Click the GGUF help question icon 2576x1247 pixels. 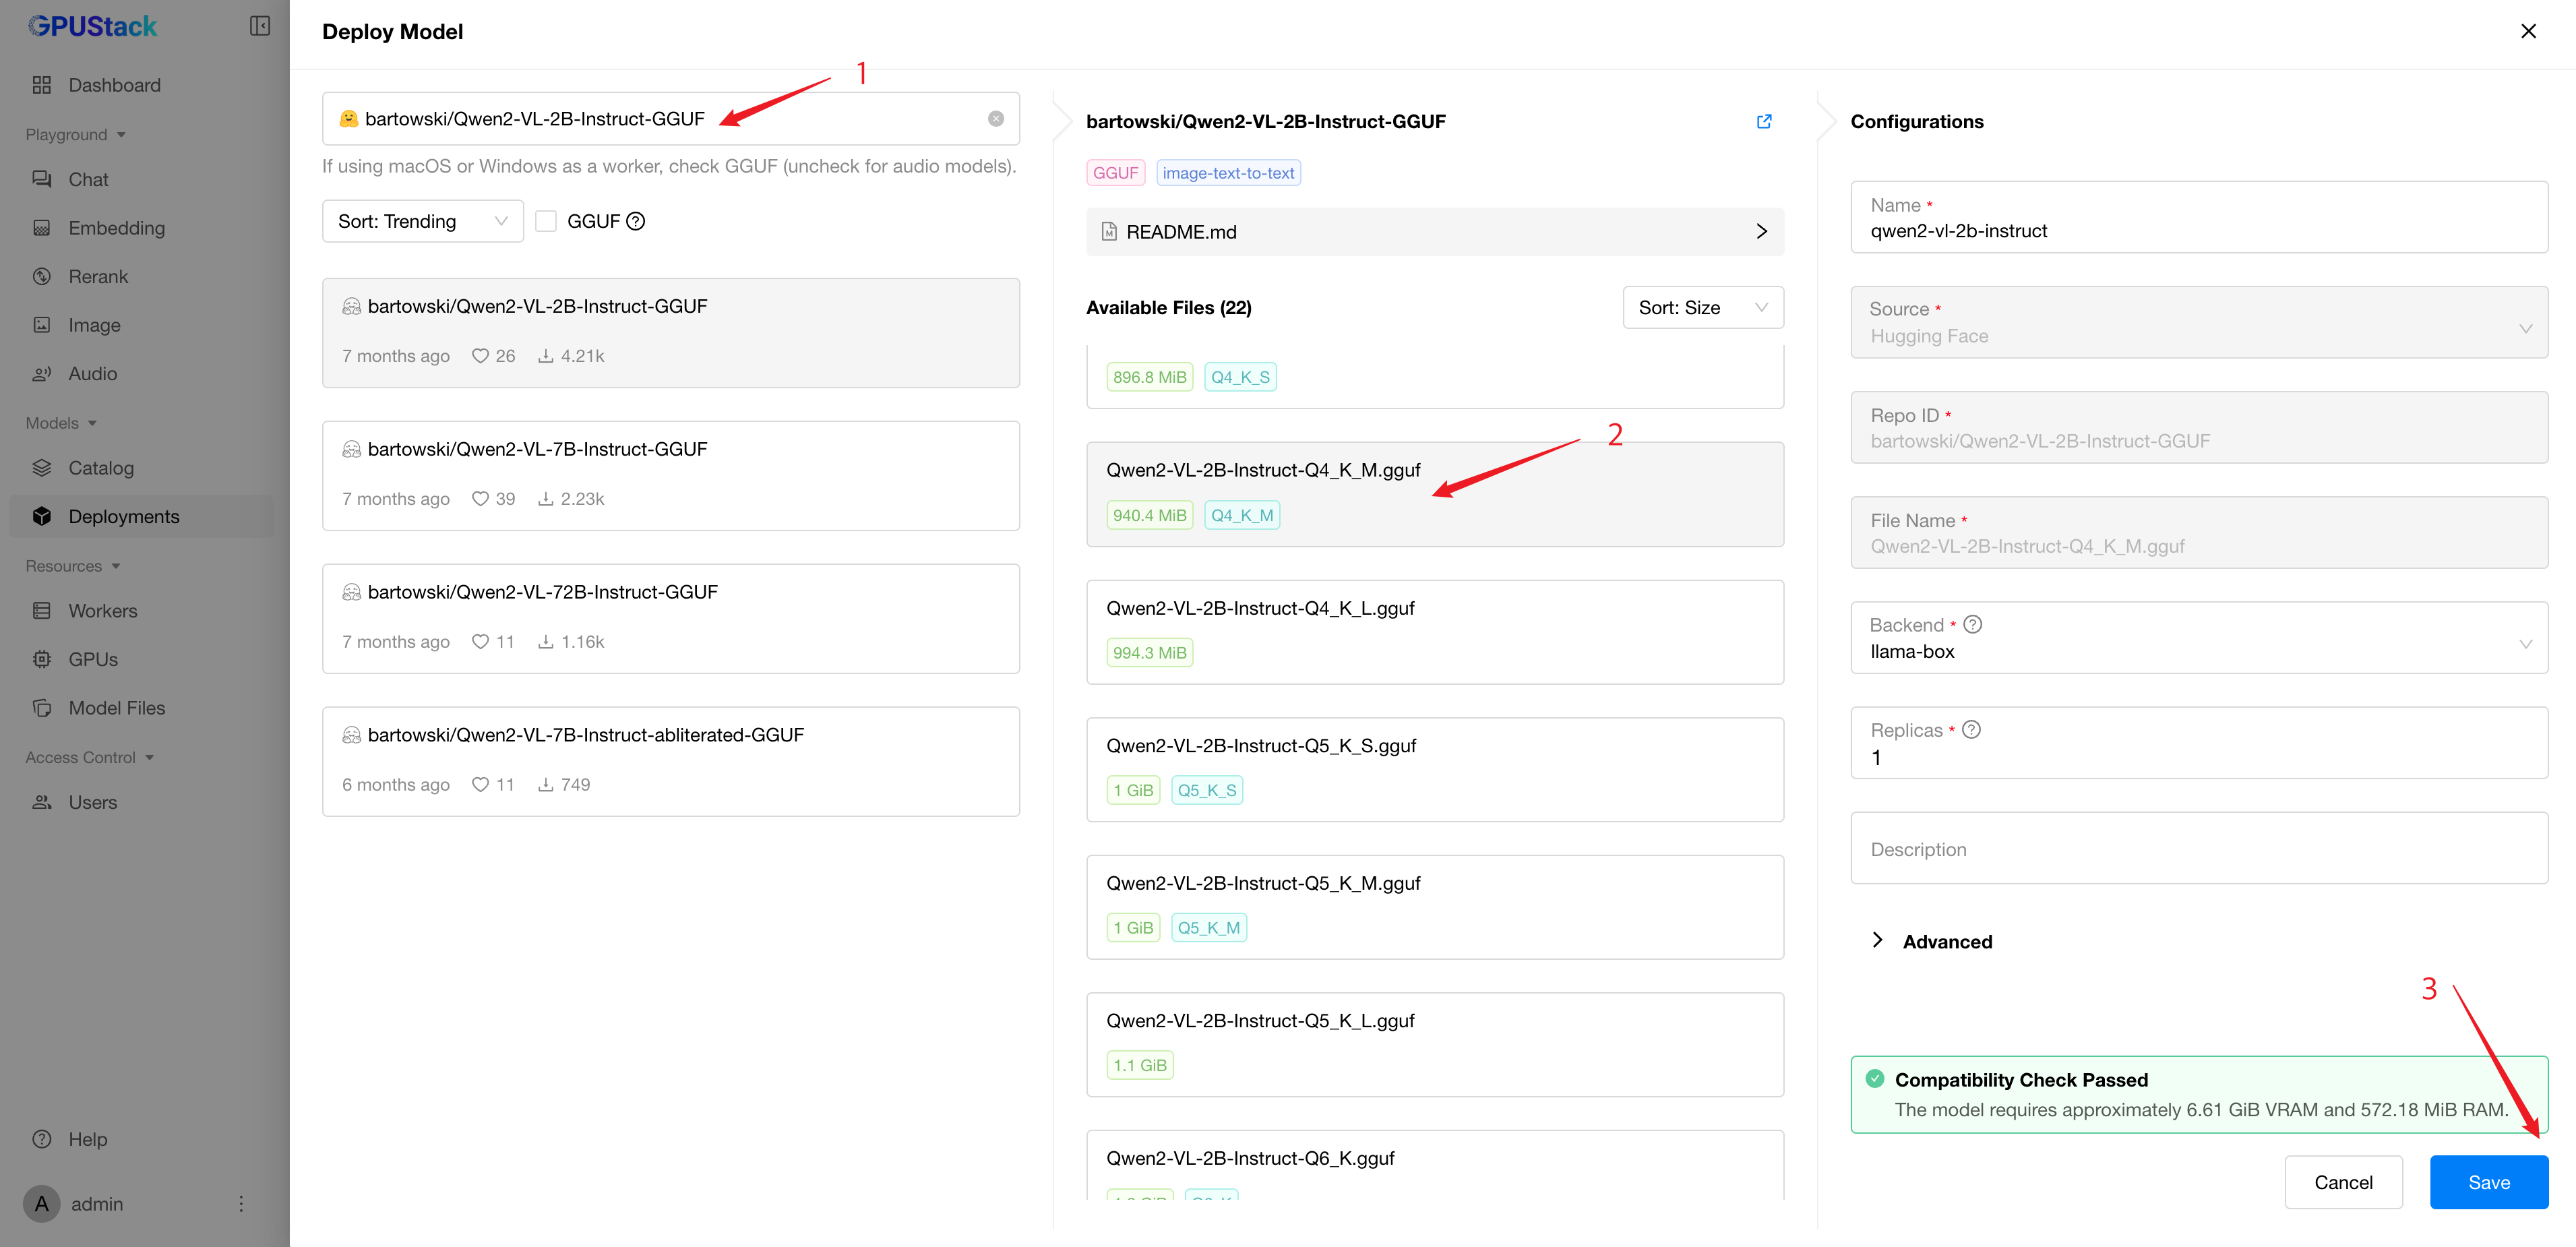pos(636,221)
